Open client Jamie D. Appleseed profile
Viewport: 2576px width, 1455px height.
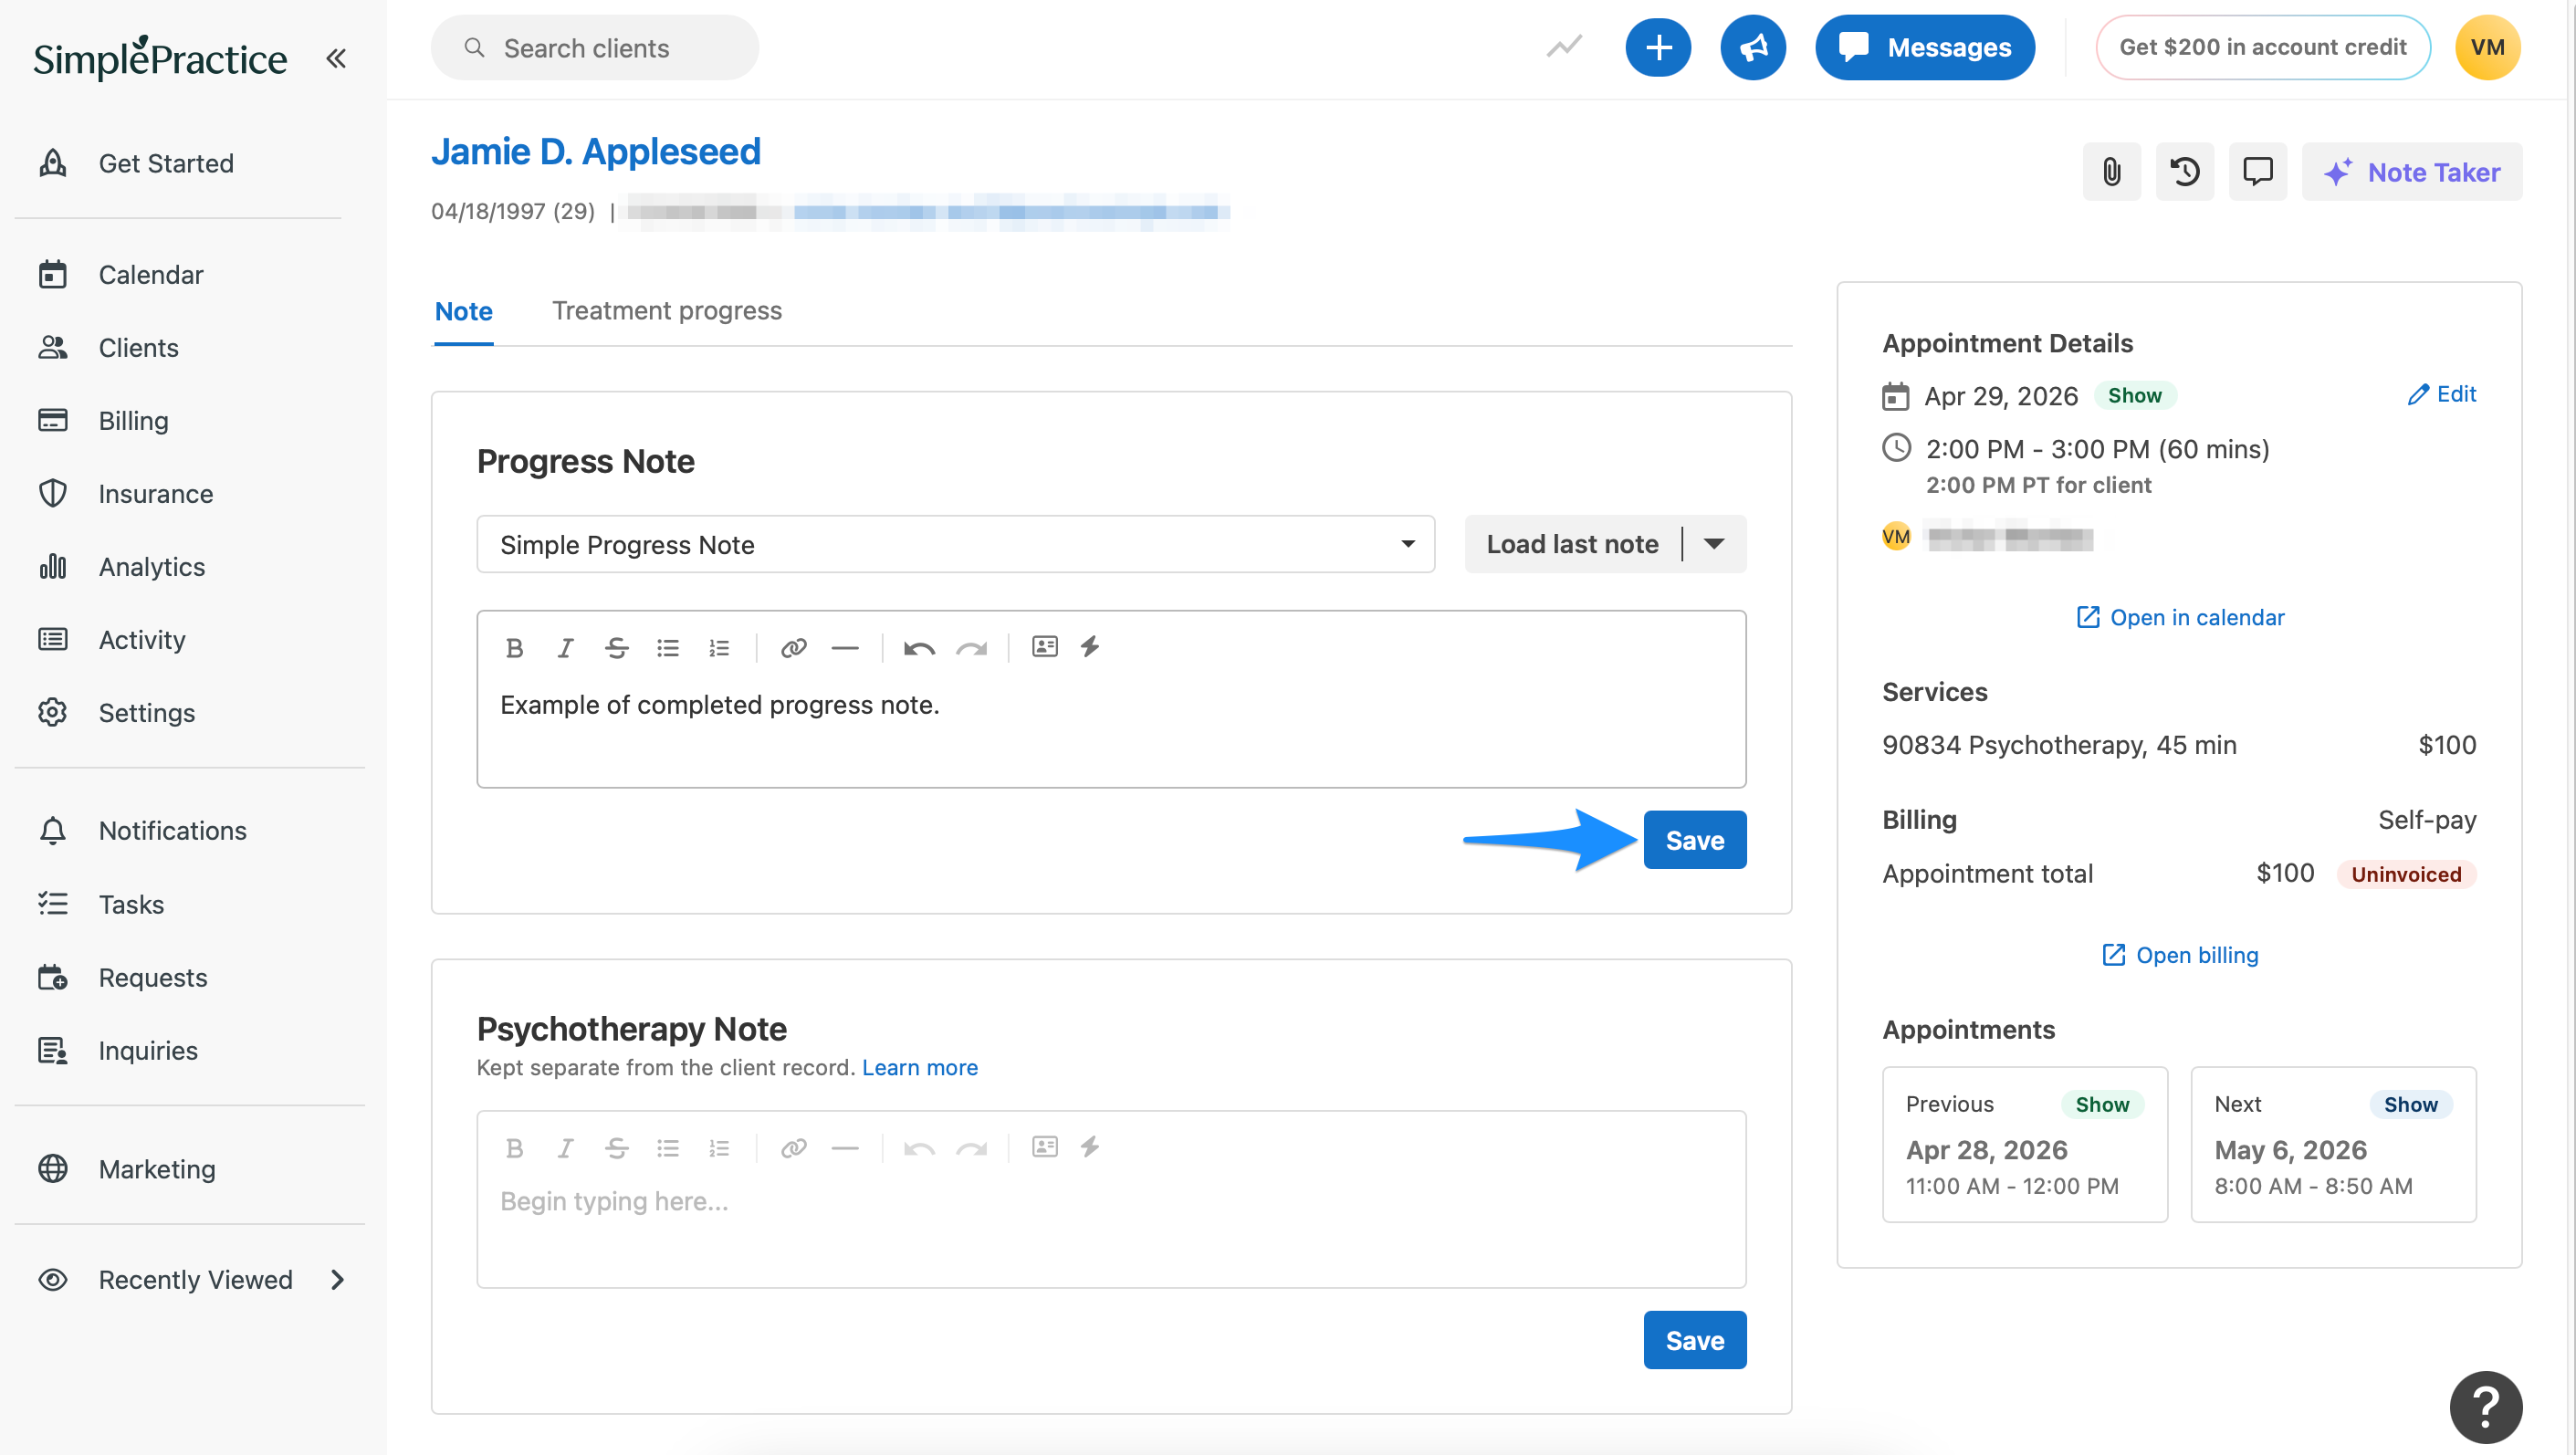pos(596,151)
